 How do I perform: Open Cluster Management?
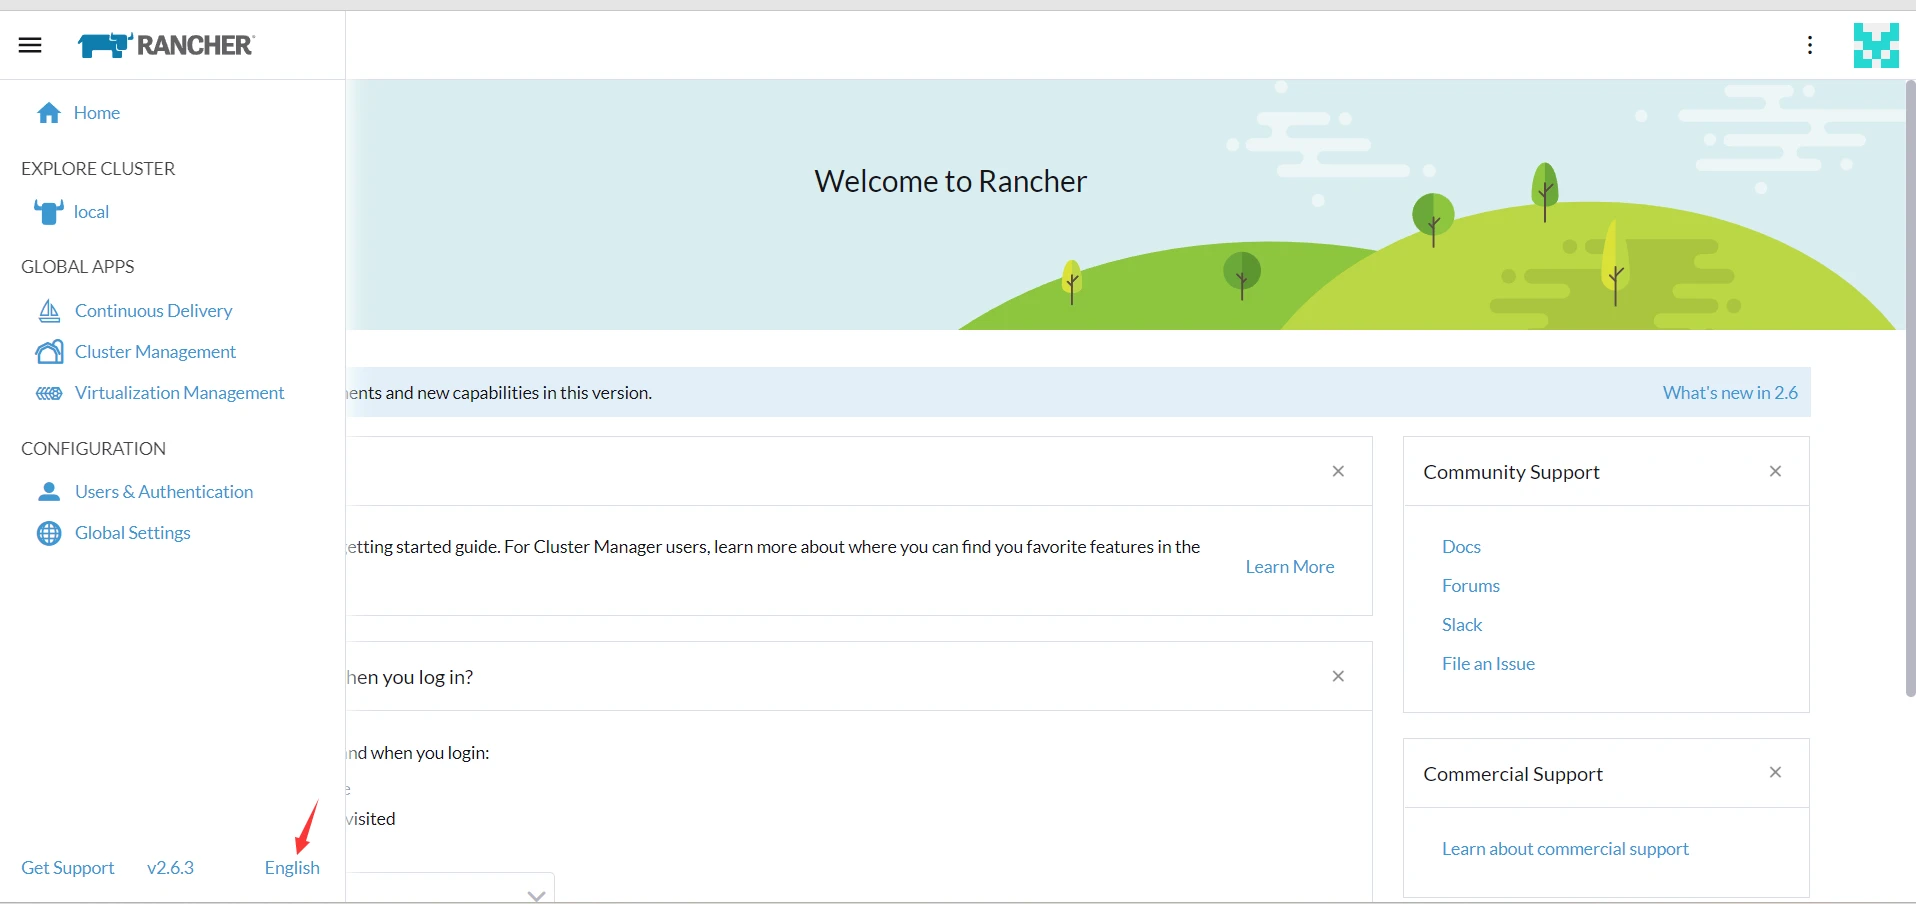pyautogui.click(x=156, y=352)
